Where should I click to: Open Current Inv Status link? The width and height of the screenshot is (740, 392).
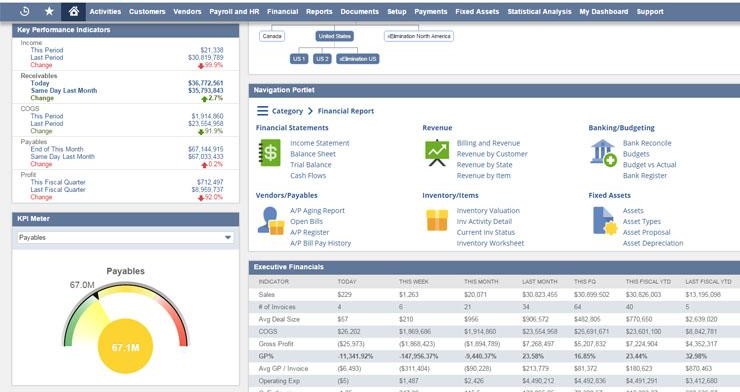tap(486, 232)
